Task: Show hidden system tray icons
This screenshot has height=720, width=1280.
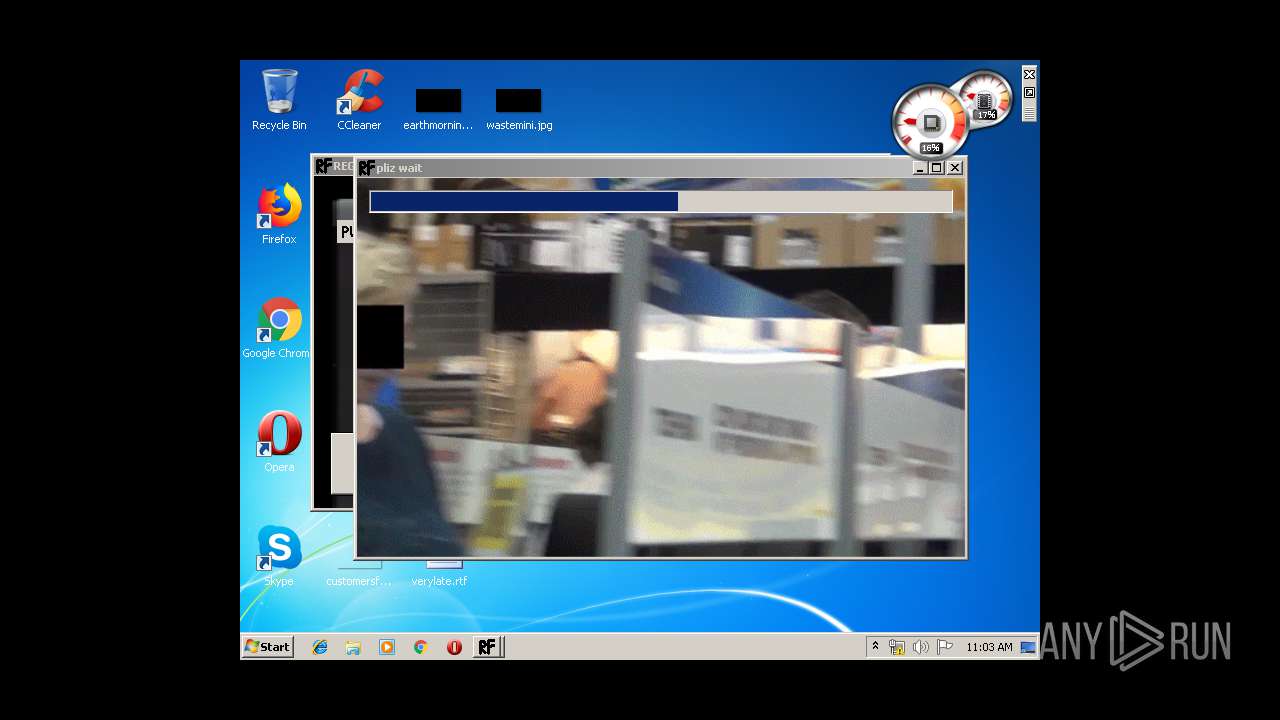Action: point(875,647)
